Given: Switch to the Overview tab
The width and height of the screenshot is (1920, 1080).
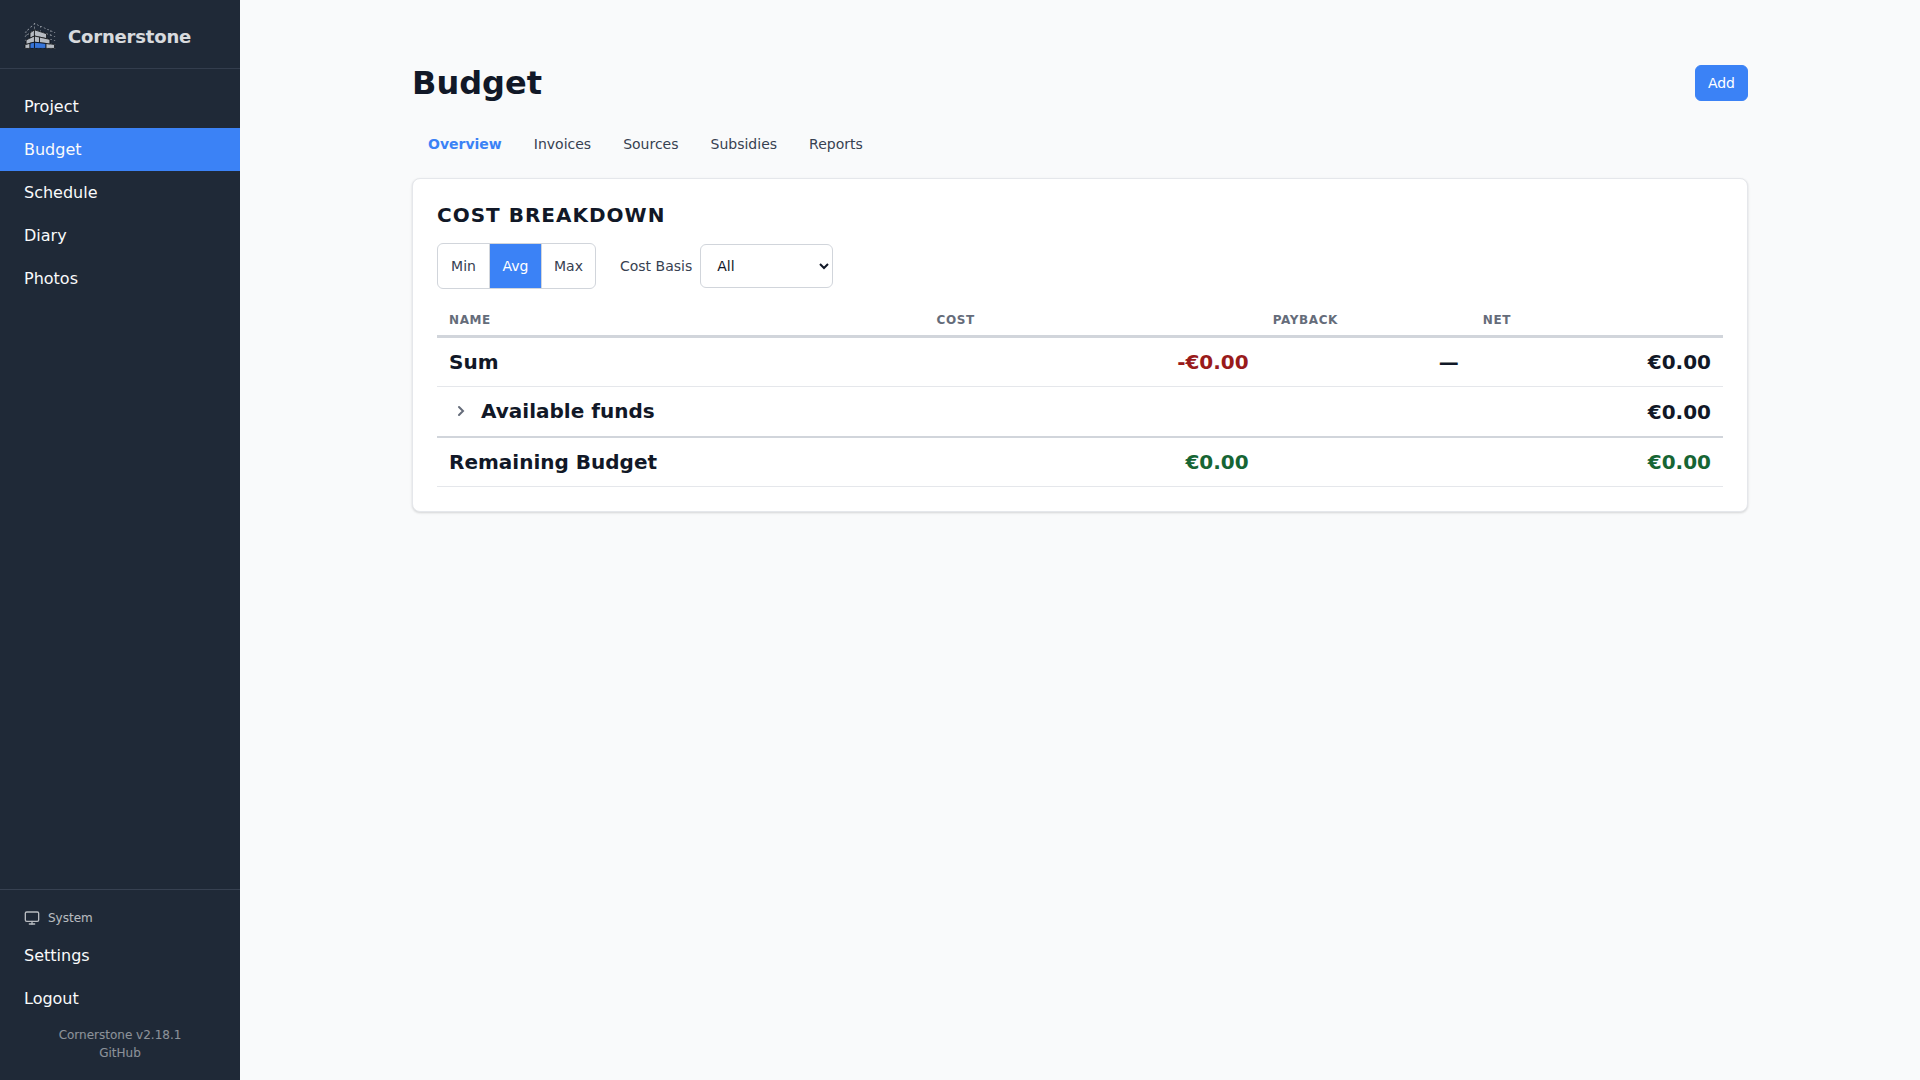Looking at the screenshot, I should pos(465,144).
